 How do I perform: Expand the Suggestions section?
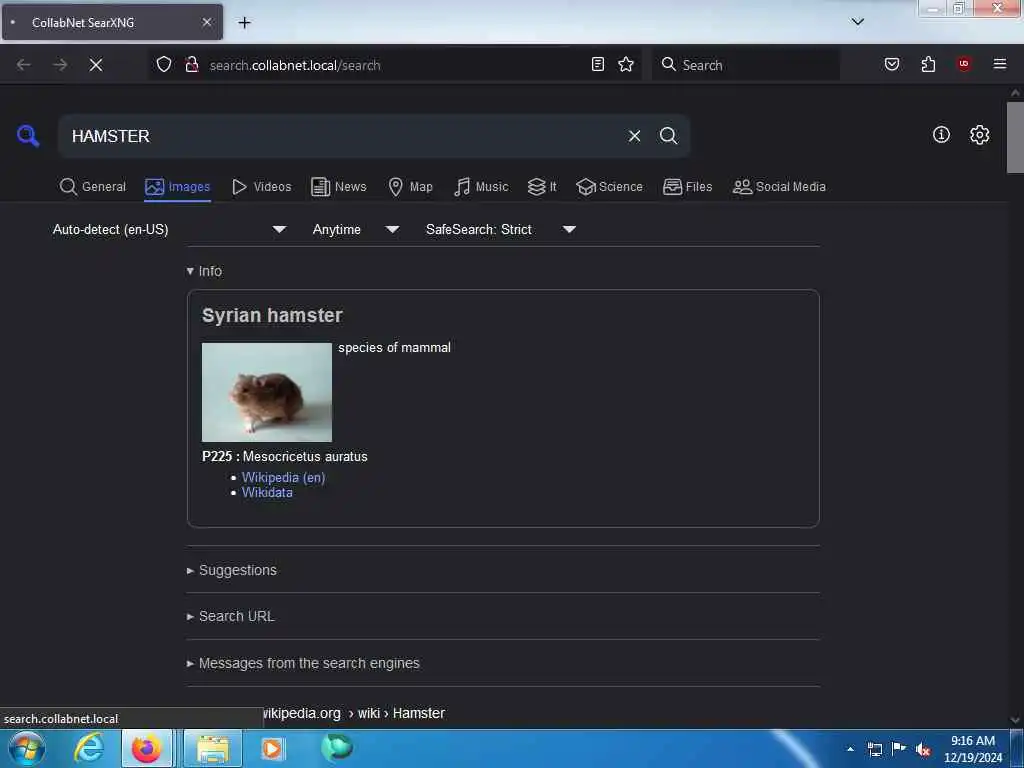(232, 570)
